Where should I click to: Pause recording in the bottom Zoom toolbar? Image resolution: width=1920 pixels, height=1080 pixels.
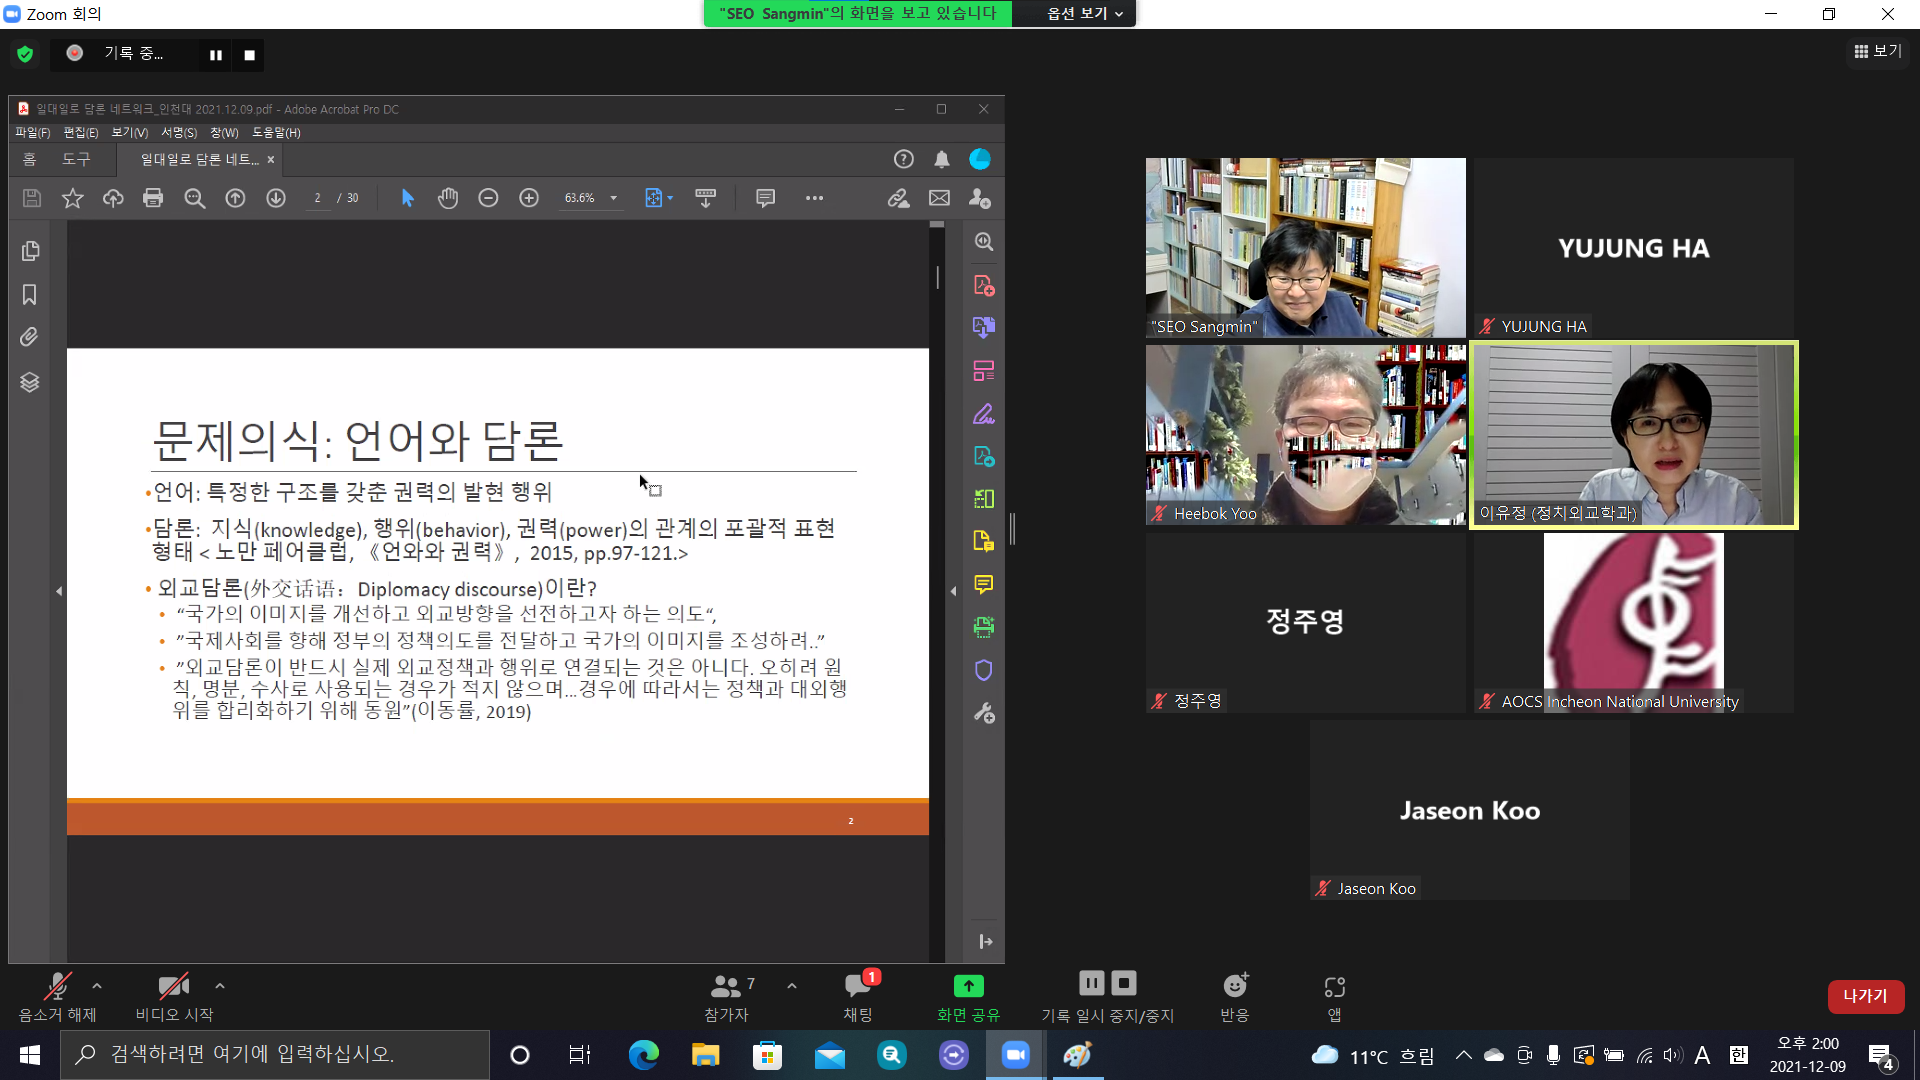[x=1092, y=983]
